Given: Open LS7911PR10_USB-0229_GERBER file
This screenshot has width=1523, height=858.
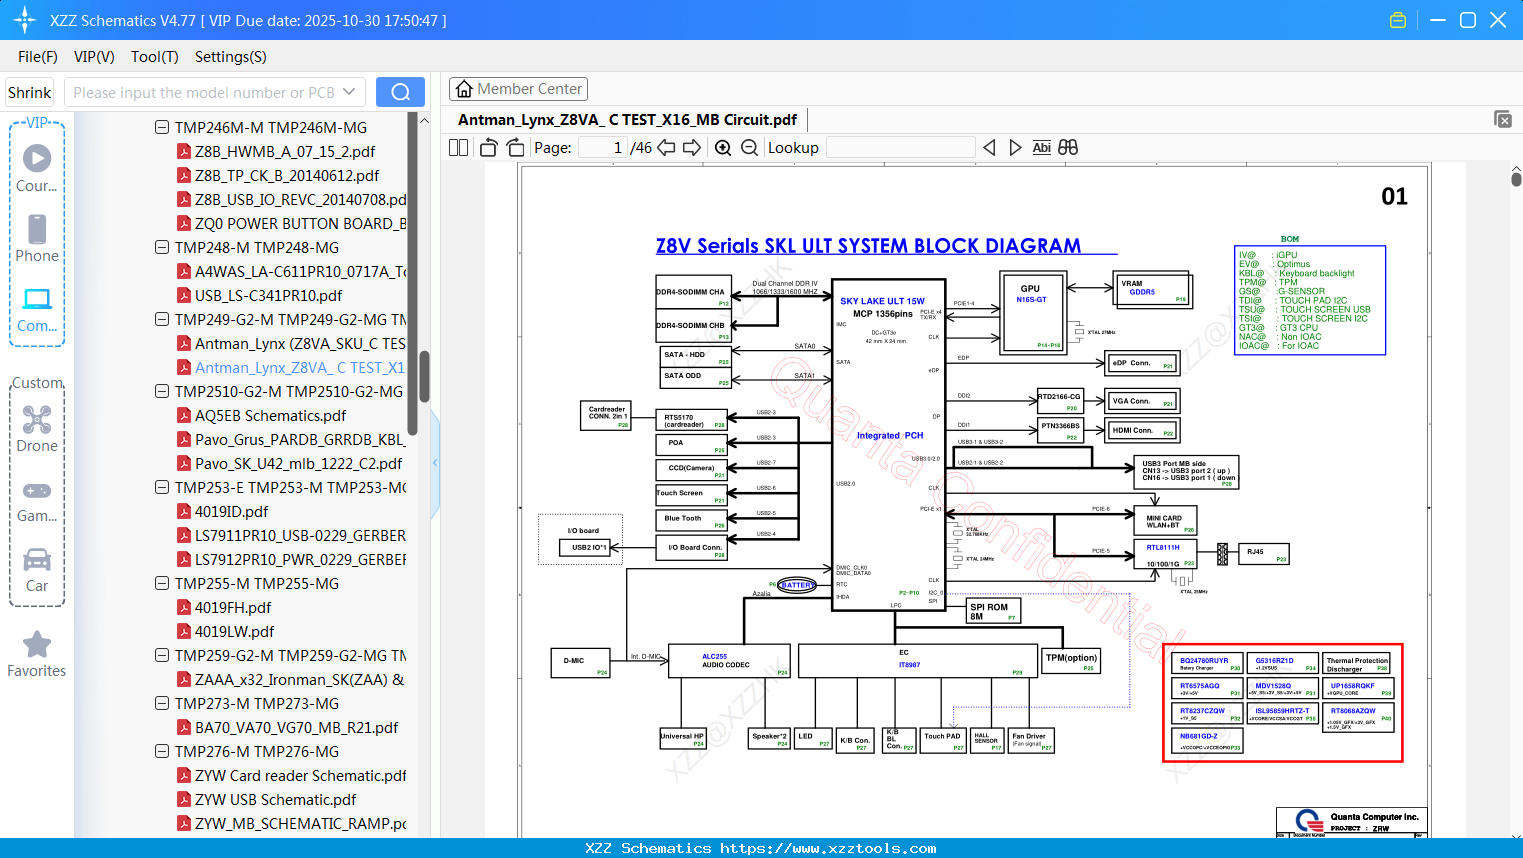Looking at the screenshot, I should pos(300,535).
